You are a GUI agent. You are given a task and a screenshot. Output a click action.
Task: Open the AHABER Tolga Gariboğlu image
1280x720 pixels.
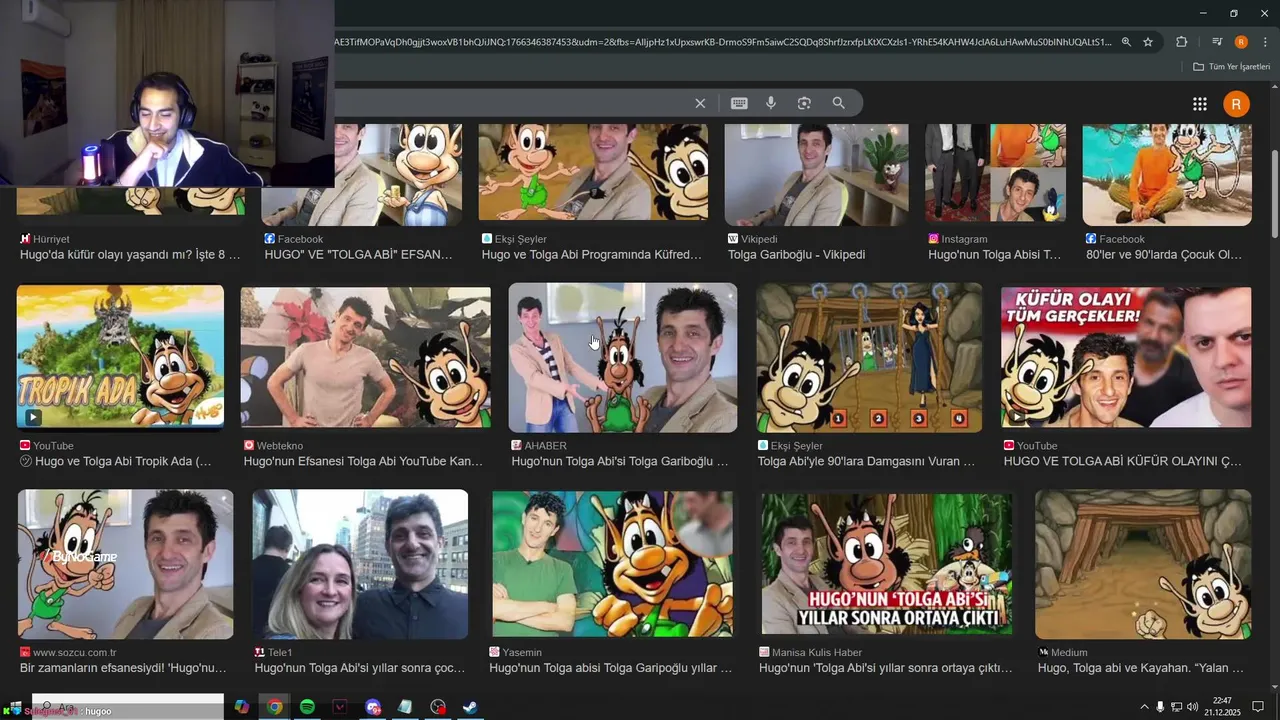[x=623, y=357]
